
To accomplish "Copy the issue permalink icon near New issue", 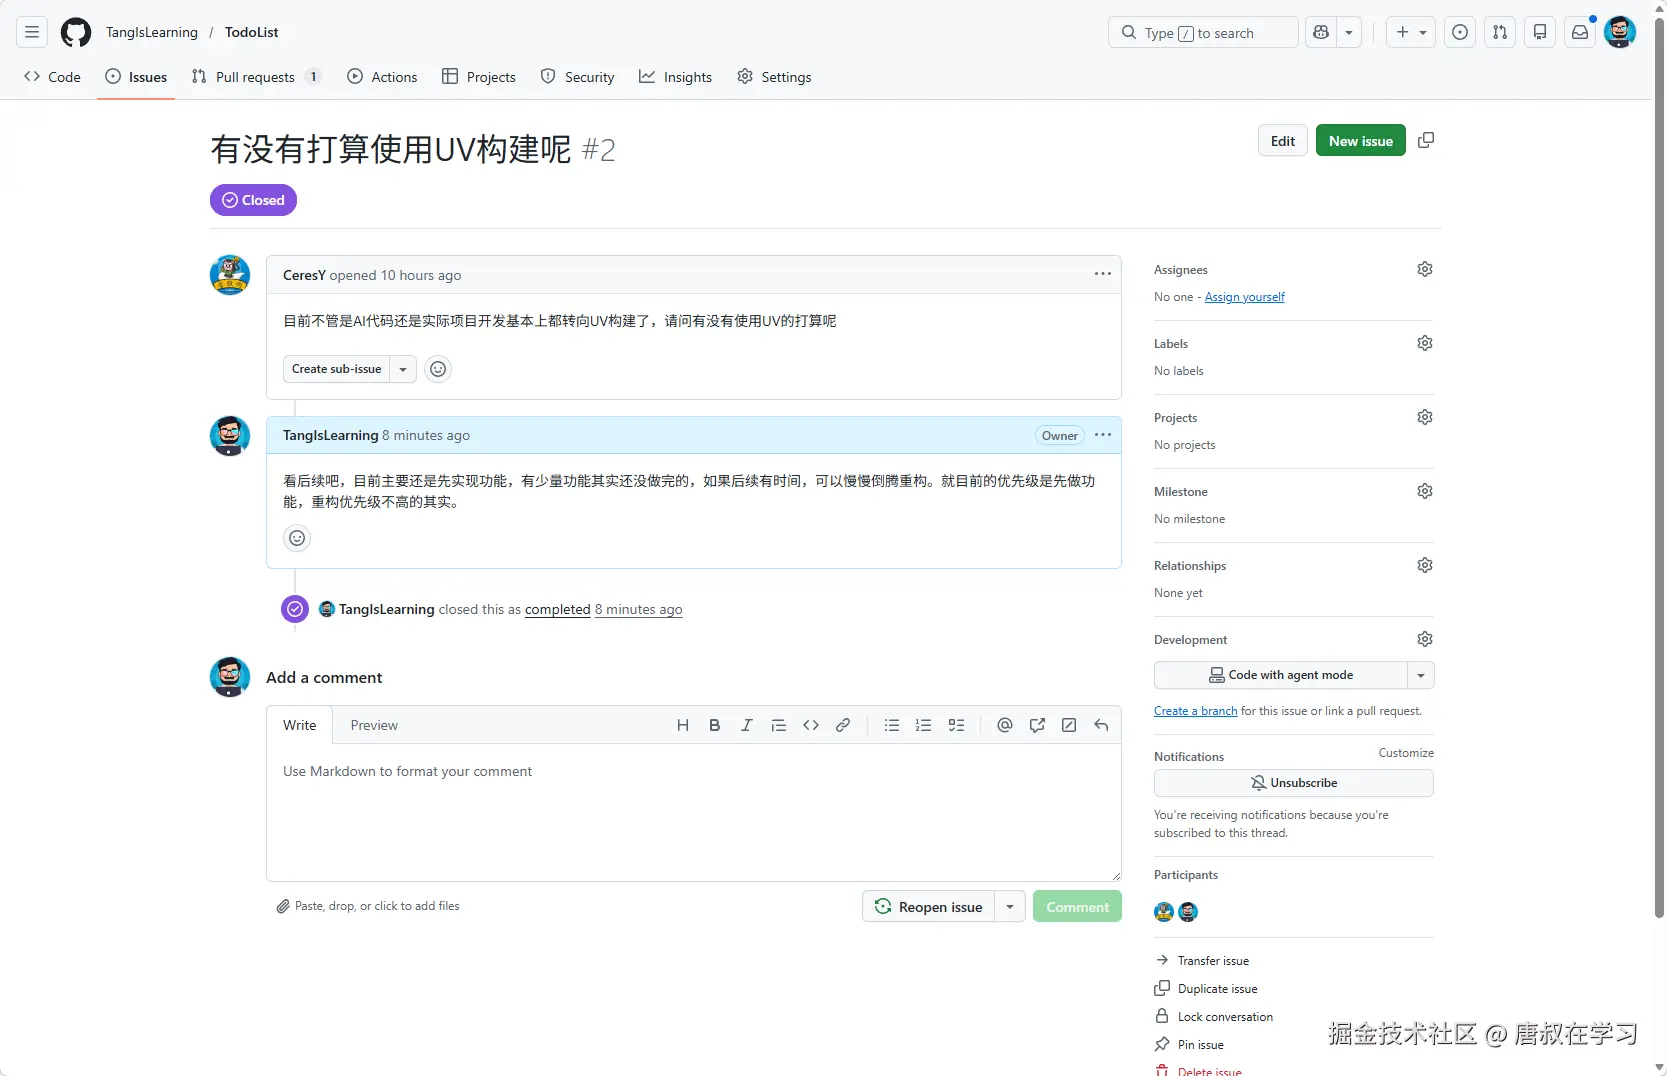I will (1426, 140).
